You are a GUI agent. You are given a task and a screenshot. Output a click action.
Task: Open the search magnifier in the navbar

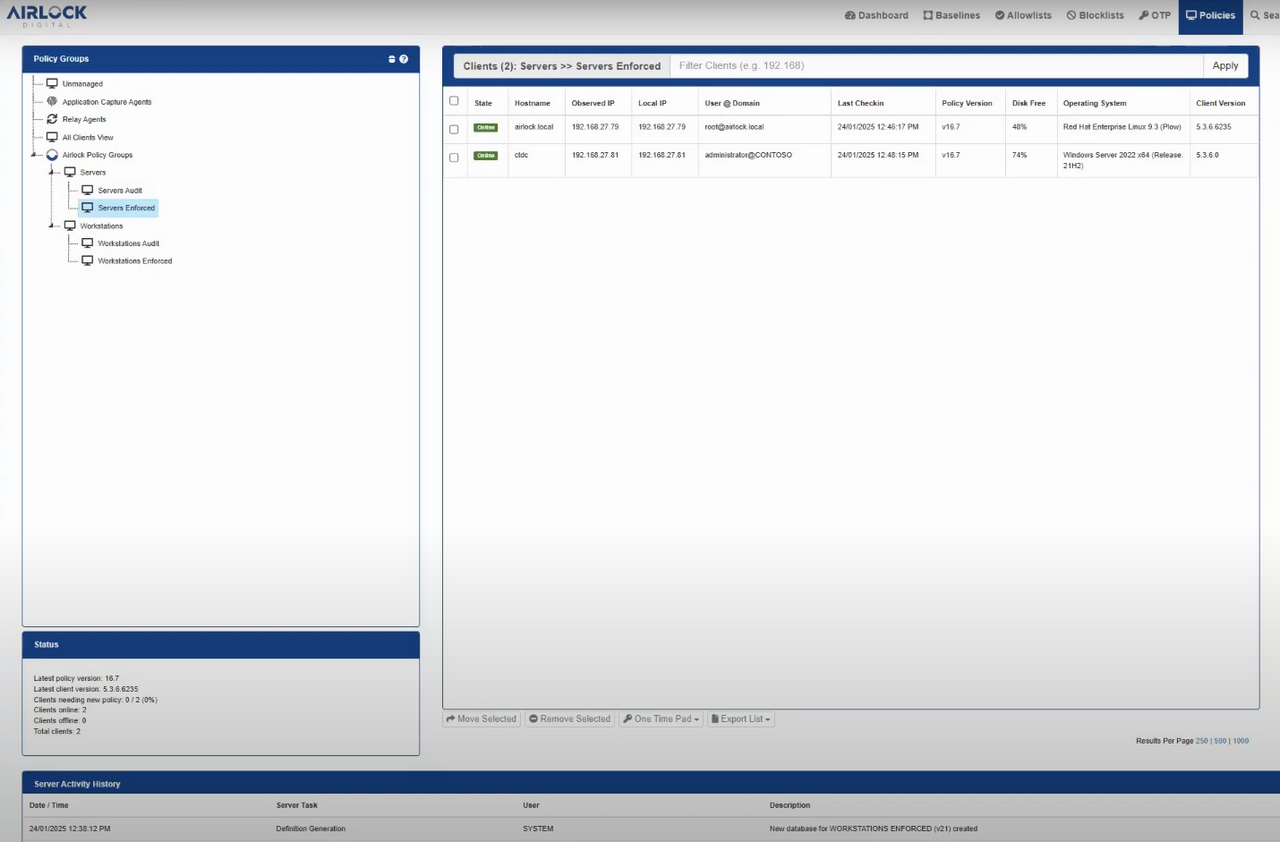pos(1256,15)
